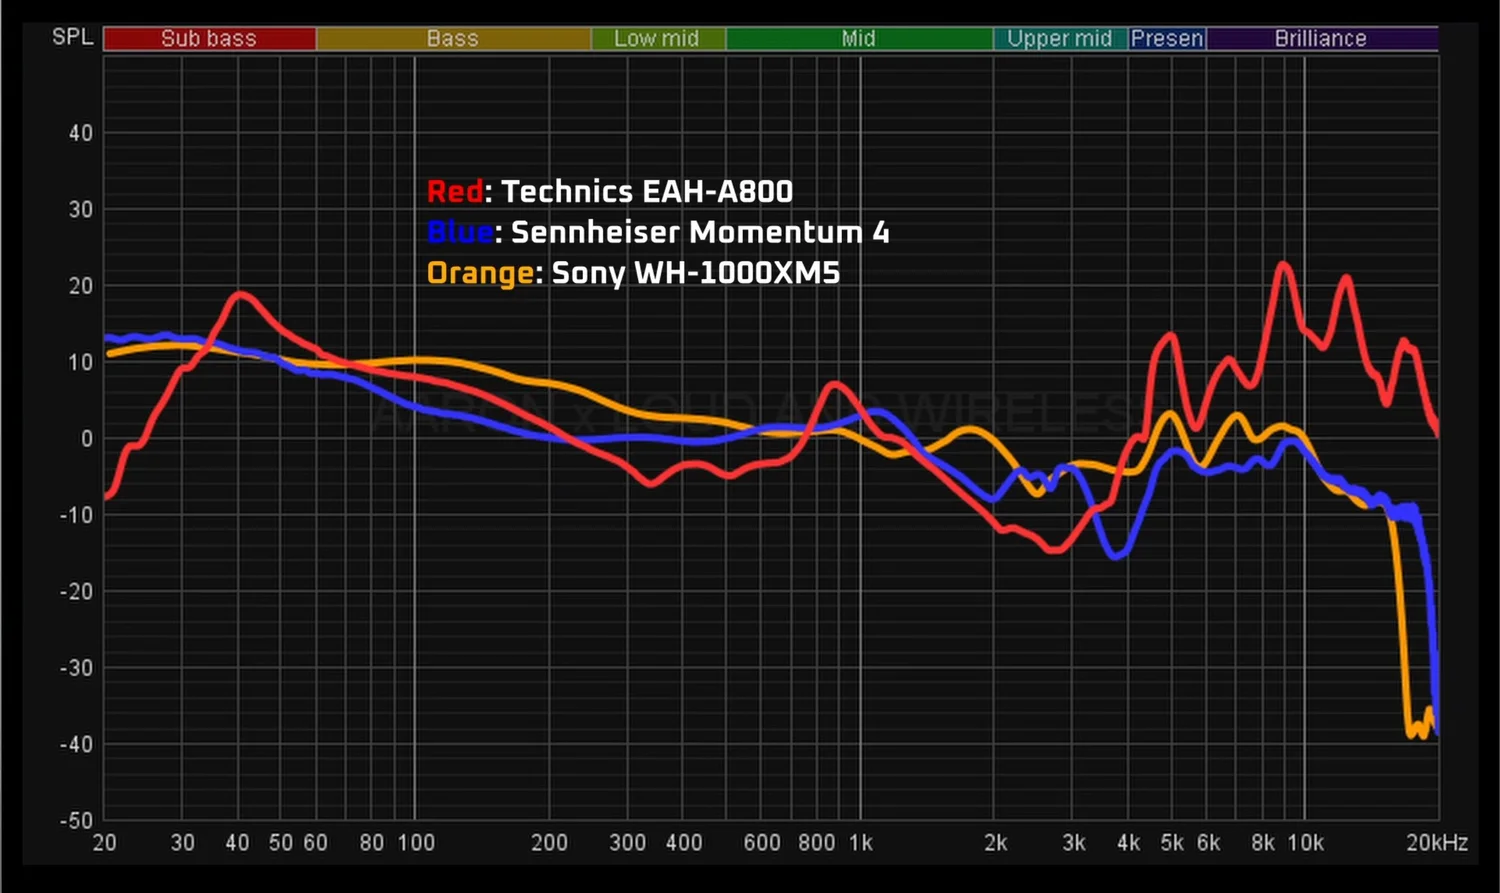This screenshot has height=893, width=1500.
Task: Click the -40 value on SPL axis
Action: click(x=77, y=744)
